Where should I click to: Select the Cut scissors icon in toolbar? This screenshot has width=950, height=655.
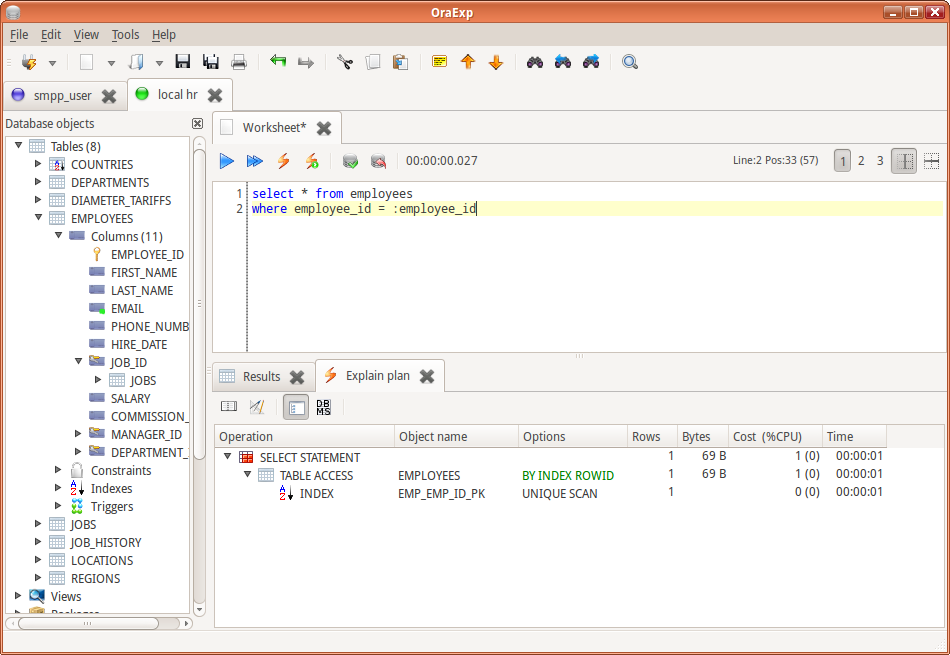(x=343, y=61)
